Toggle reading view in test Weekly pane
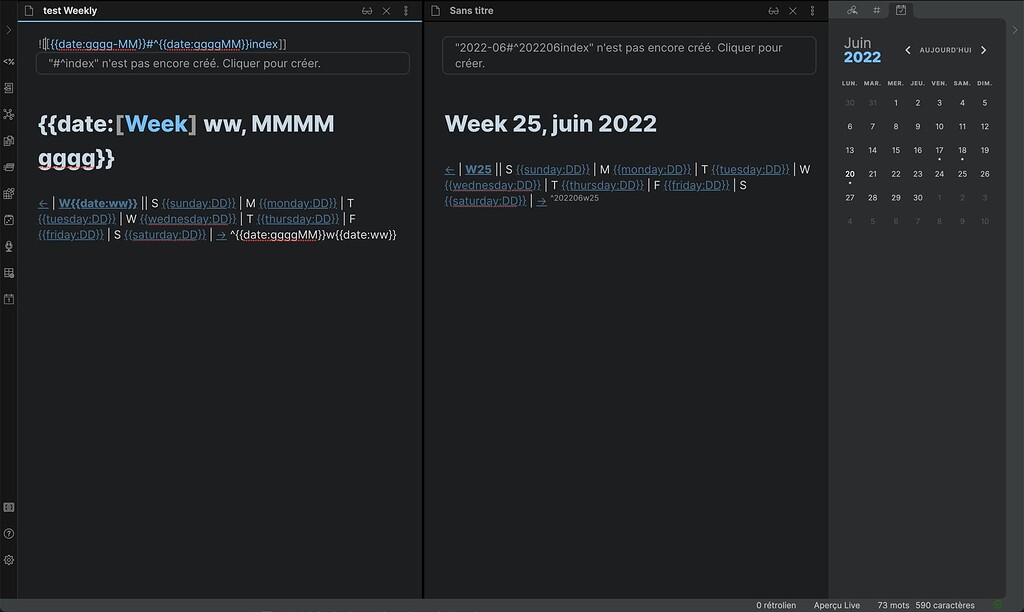The height and width of the screenshot is (612, 1024). click(367, 11)
